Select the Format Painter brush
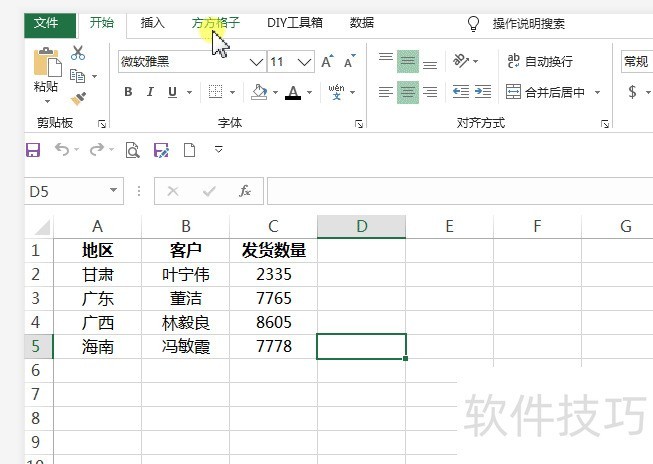Viewport: 653px width, 464px height. click(78, 99)
